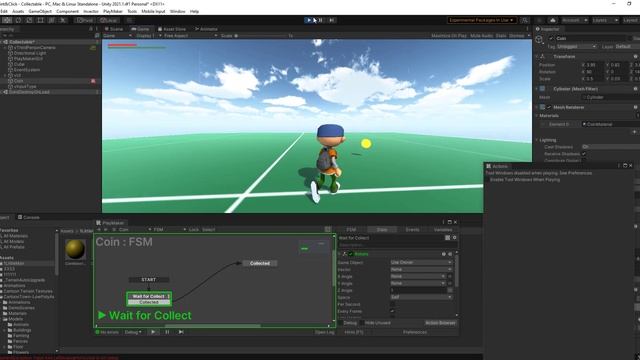Toggle Gizmos in Game view

[517, 36]
